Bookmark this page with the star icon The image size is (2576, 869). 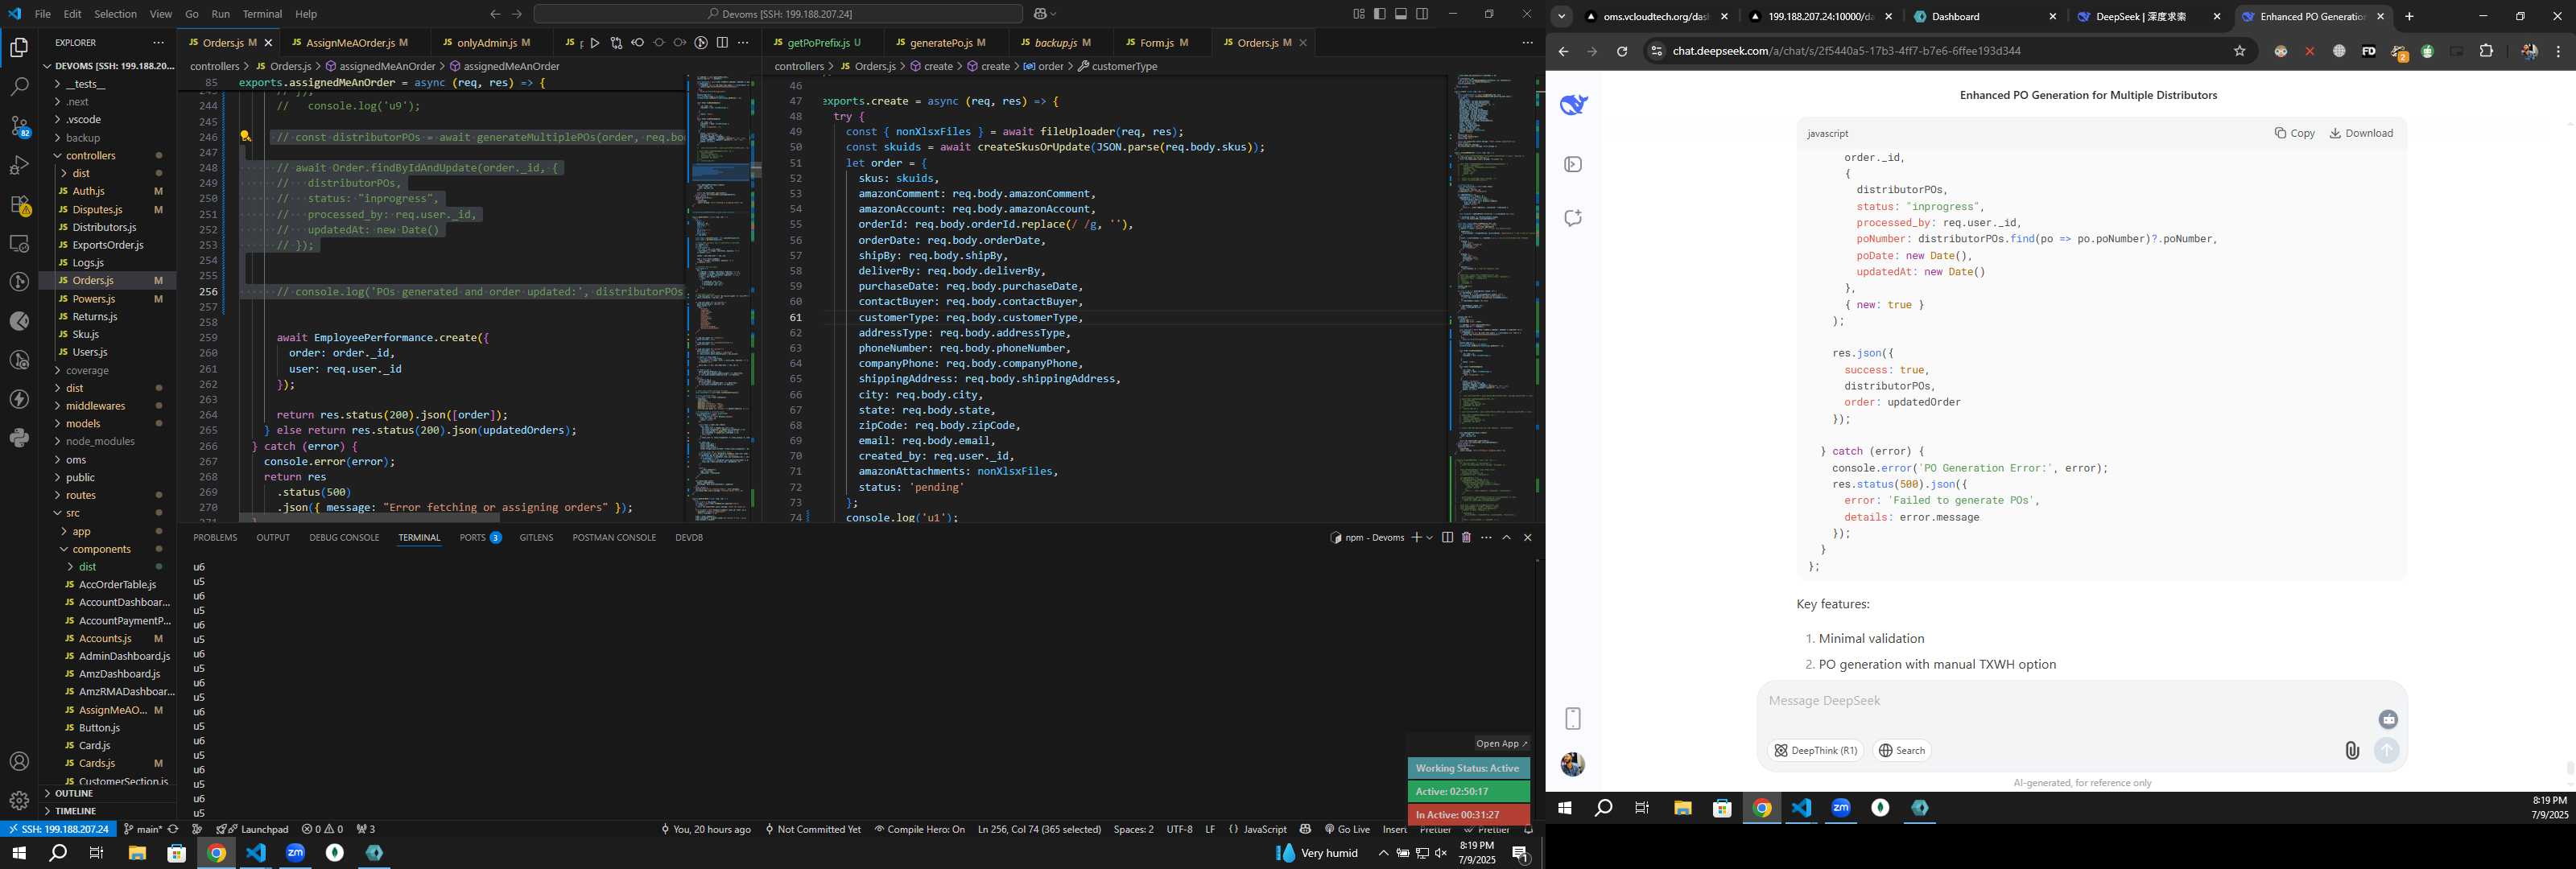[2240, 51]
